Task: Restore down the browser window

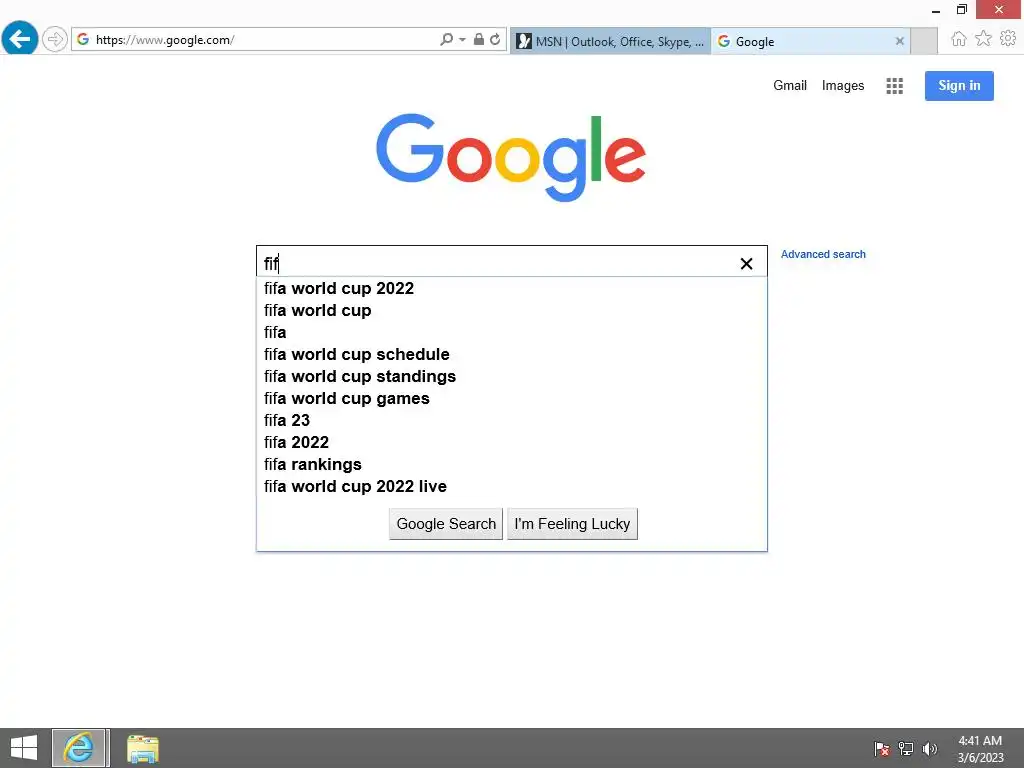Action: pyautogui.click(x=961, y=9)
